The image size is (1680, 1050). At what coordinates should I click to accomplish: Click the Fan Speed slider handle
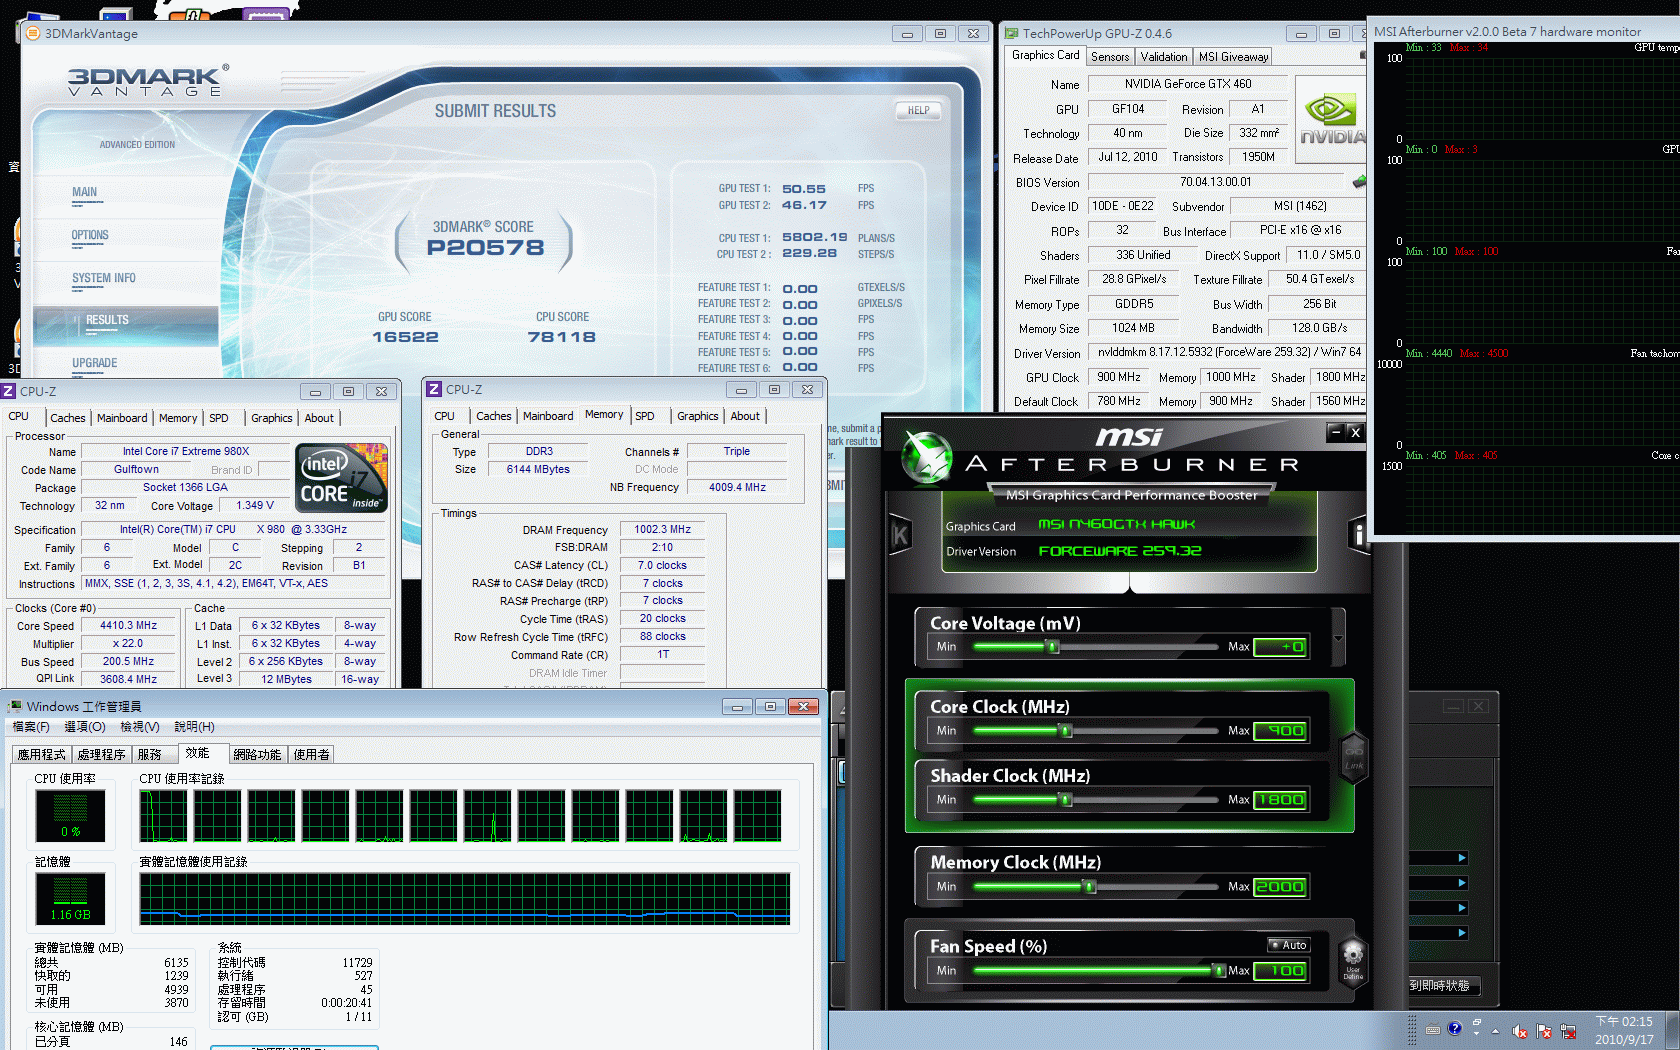tap(1219, 971)
